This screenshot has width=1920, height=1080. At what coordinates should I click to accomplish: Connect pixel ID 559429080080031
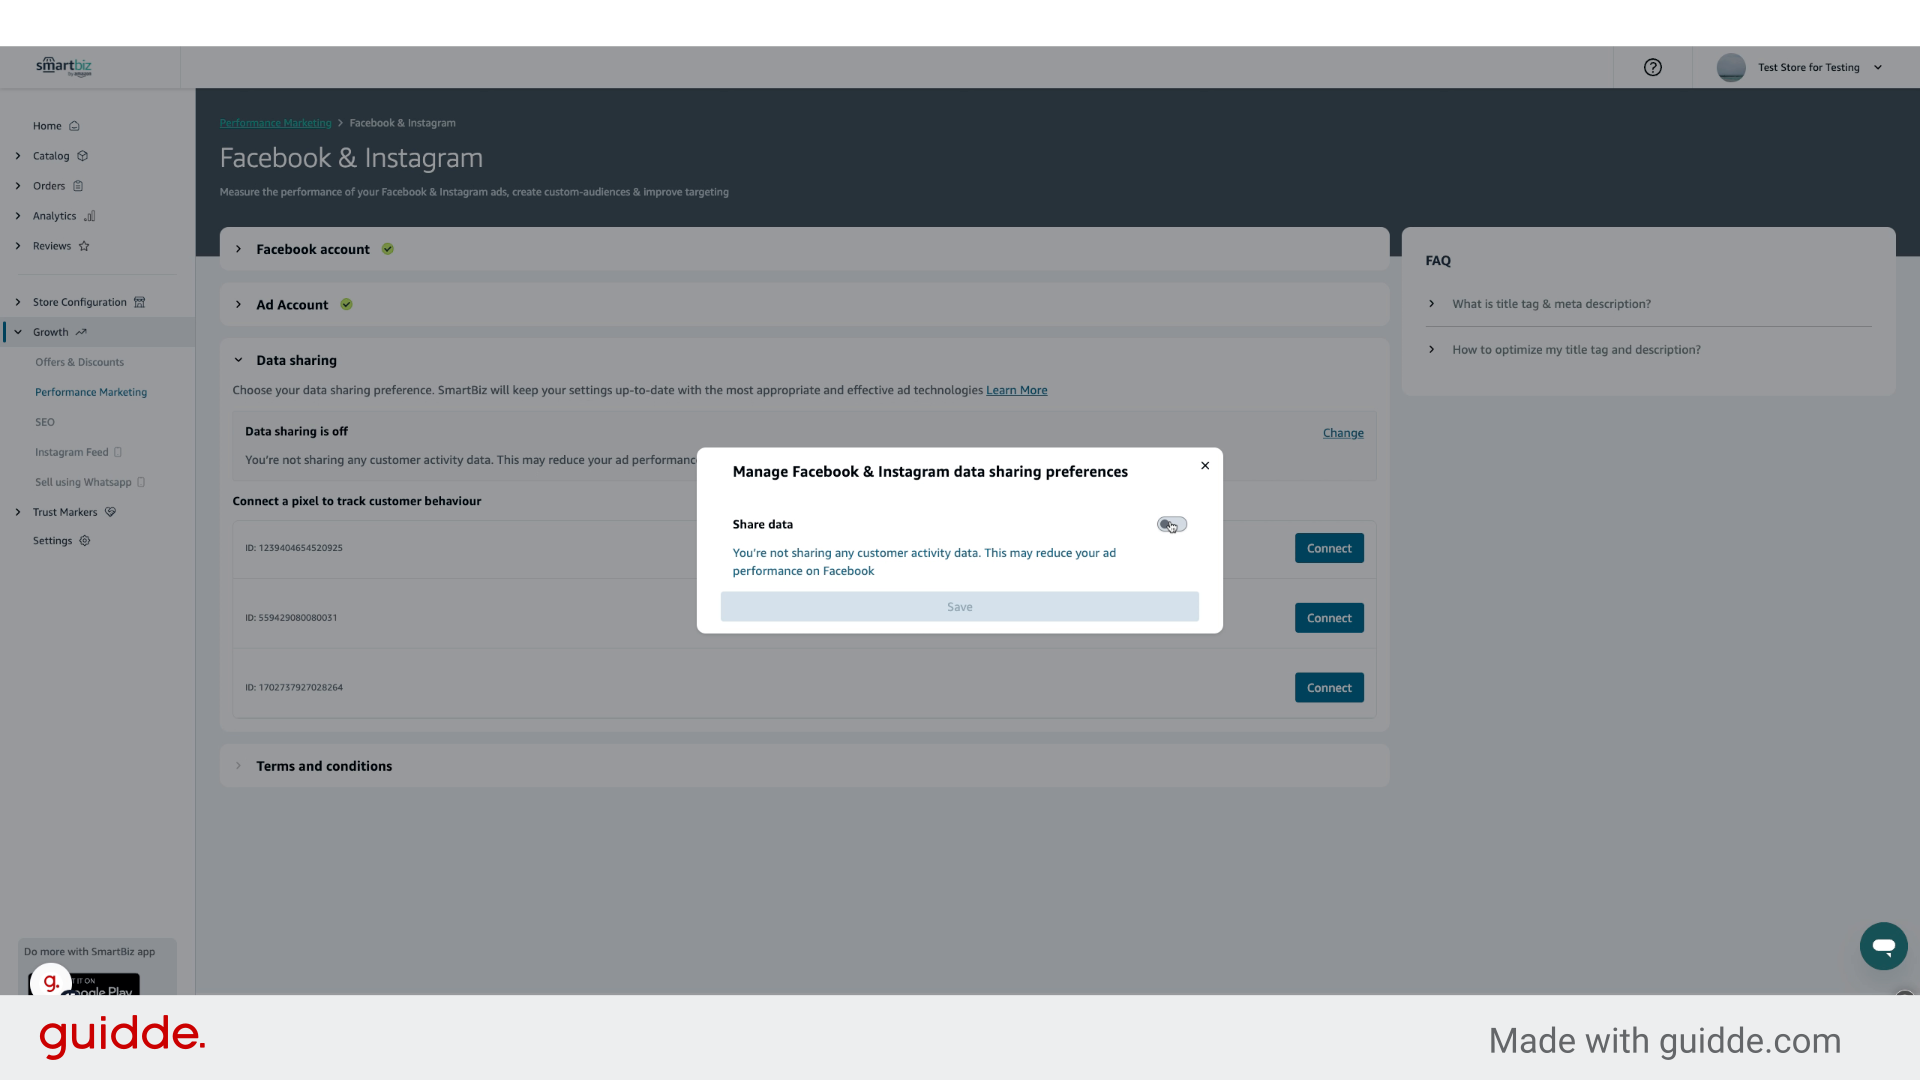[1329, 618]
